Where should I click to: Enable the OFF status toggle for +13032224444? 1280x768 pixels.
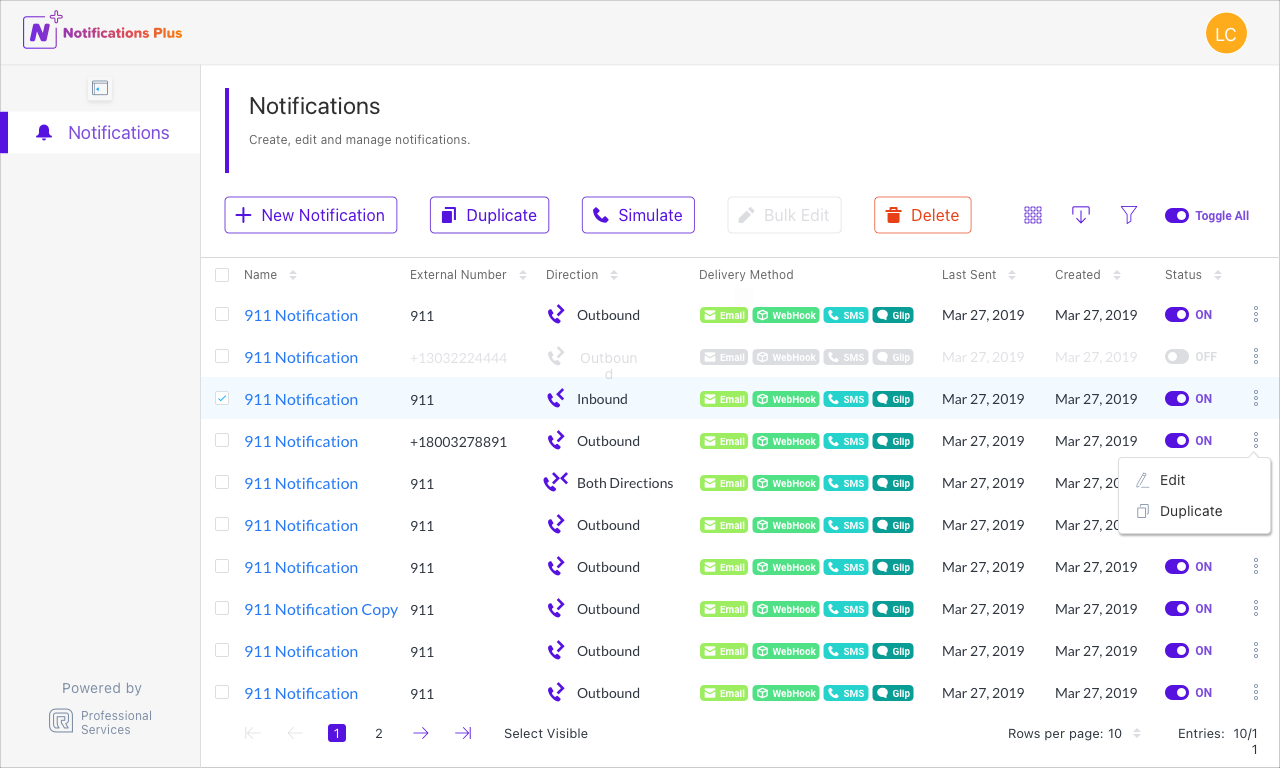pyautogui.click(x=1177, y=357)
